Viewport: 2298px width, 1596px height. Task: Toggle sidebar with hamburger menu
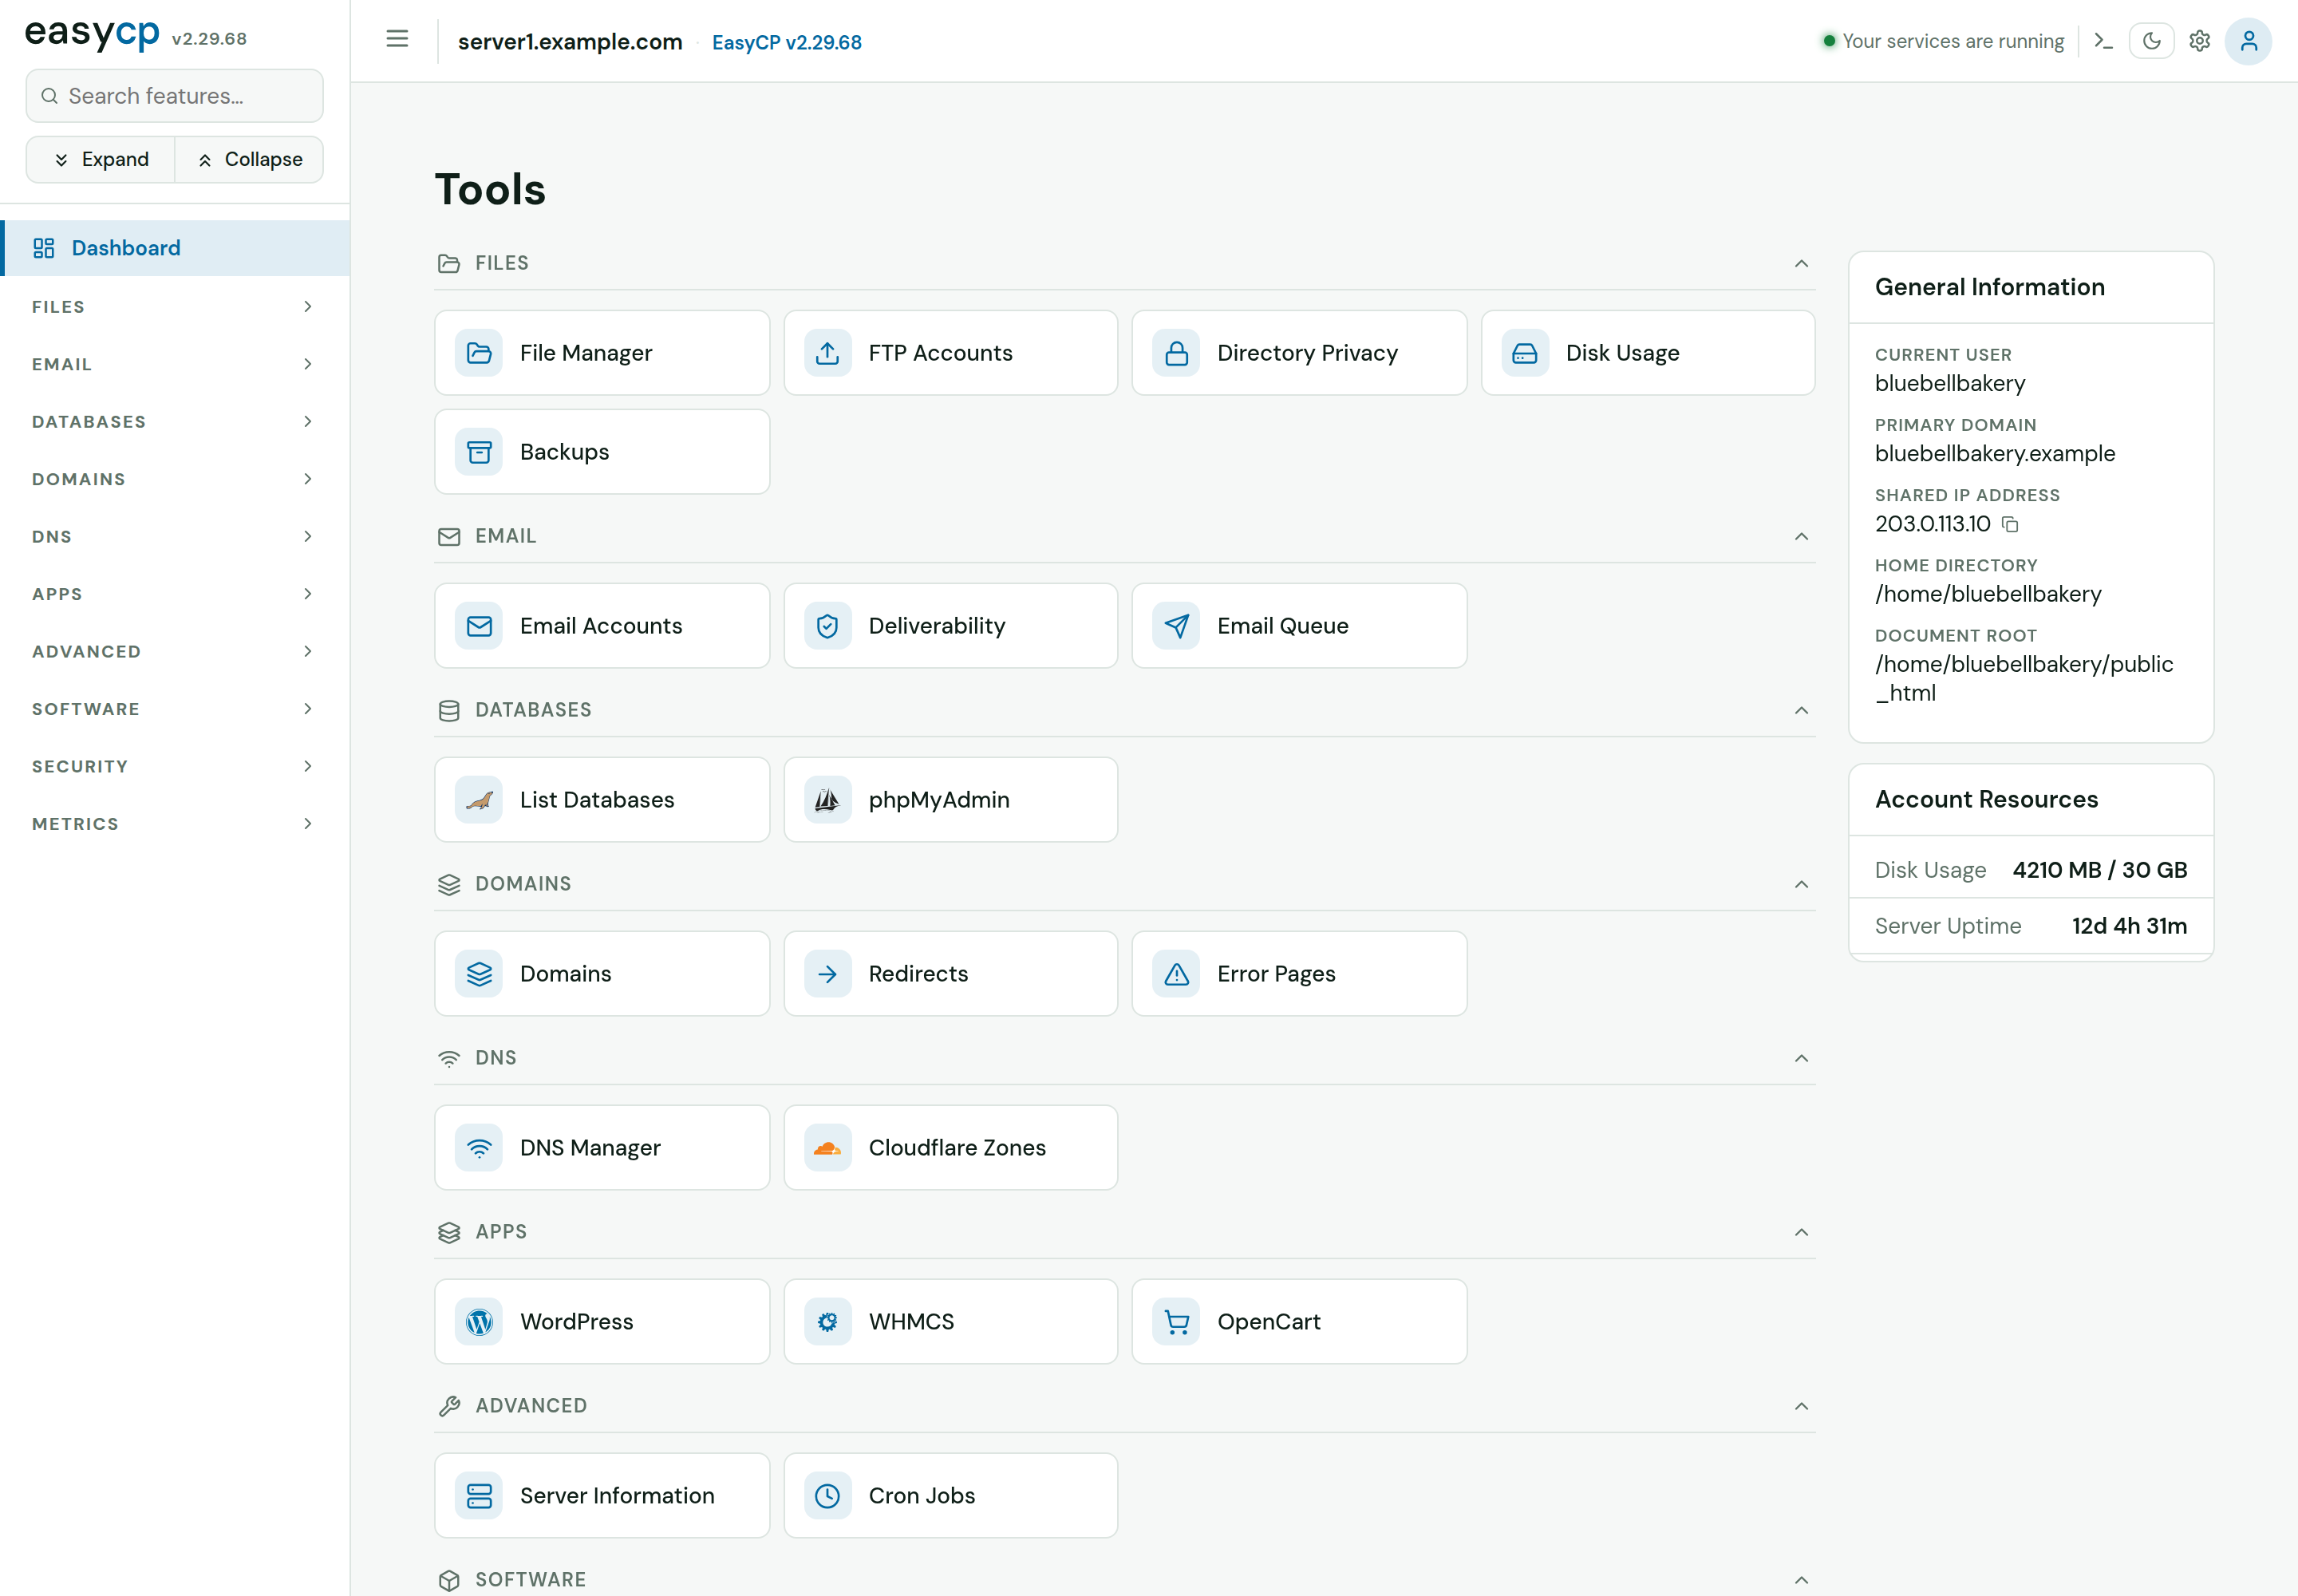(x=397, y=39)
